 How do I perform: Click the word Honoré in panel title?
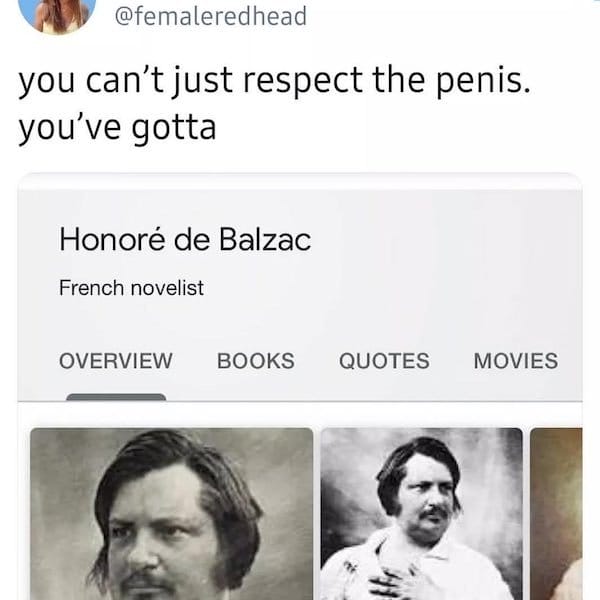[x=112, y=240]
